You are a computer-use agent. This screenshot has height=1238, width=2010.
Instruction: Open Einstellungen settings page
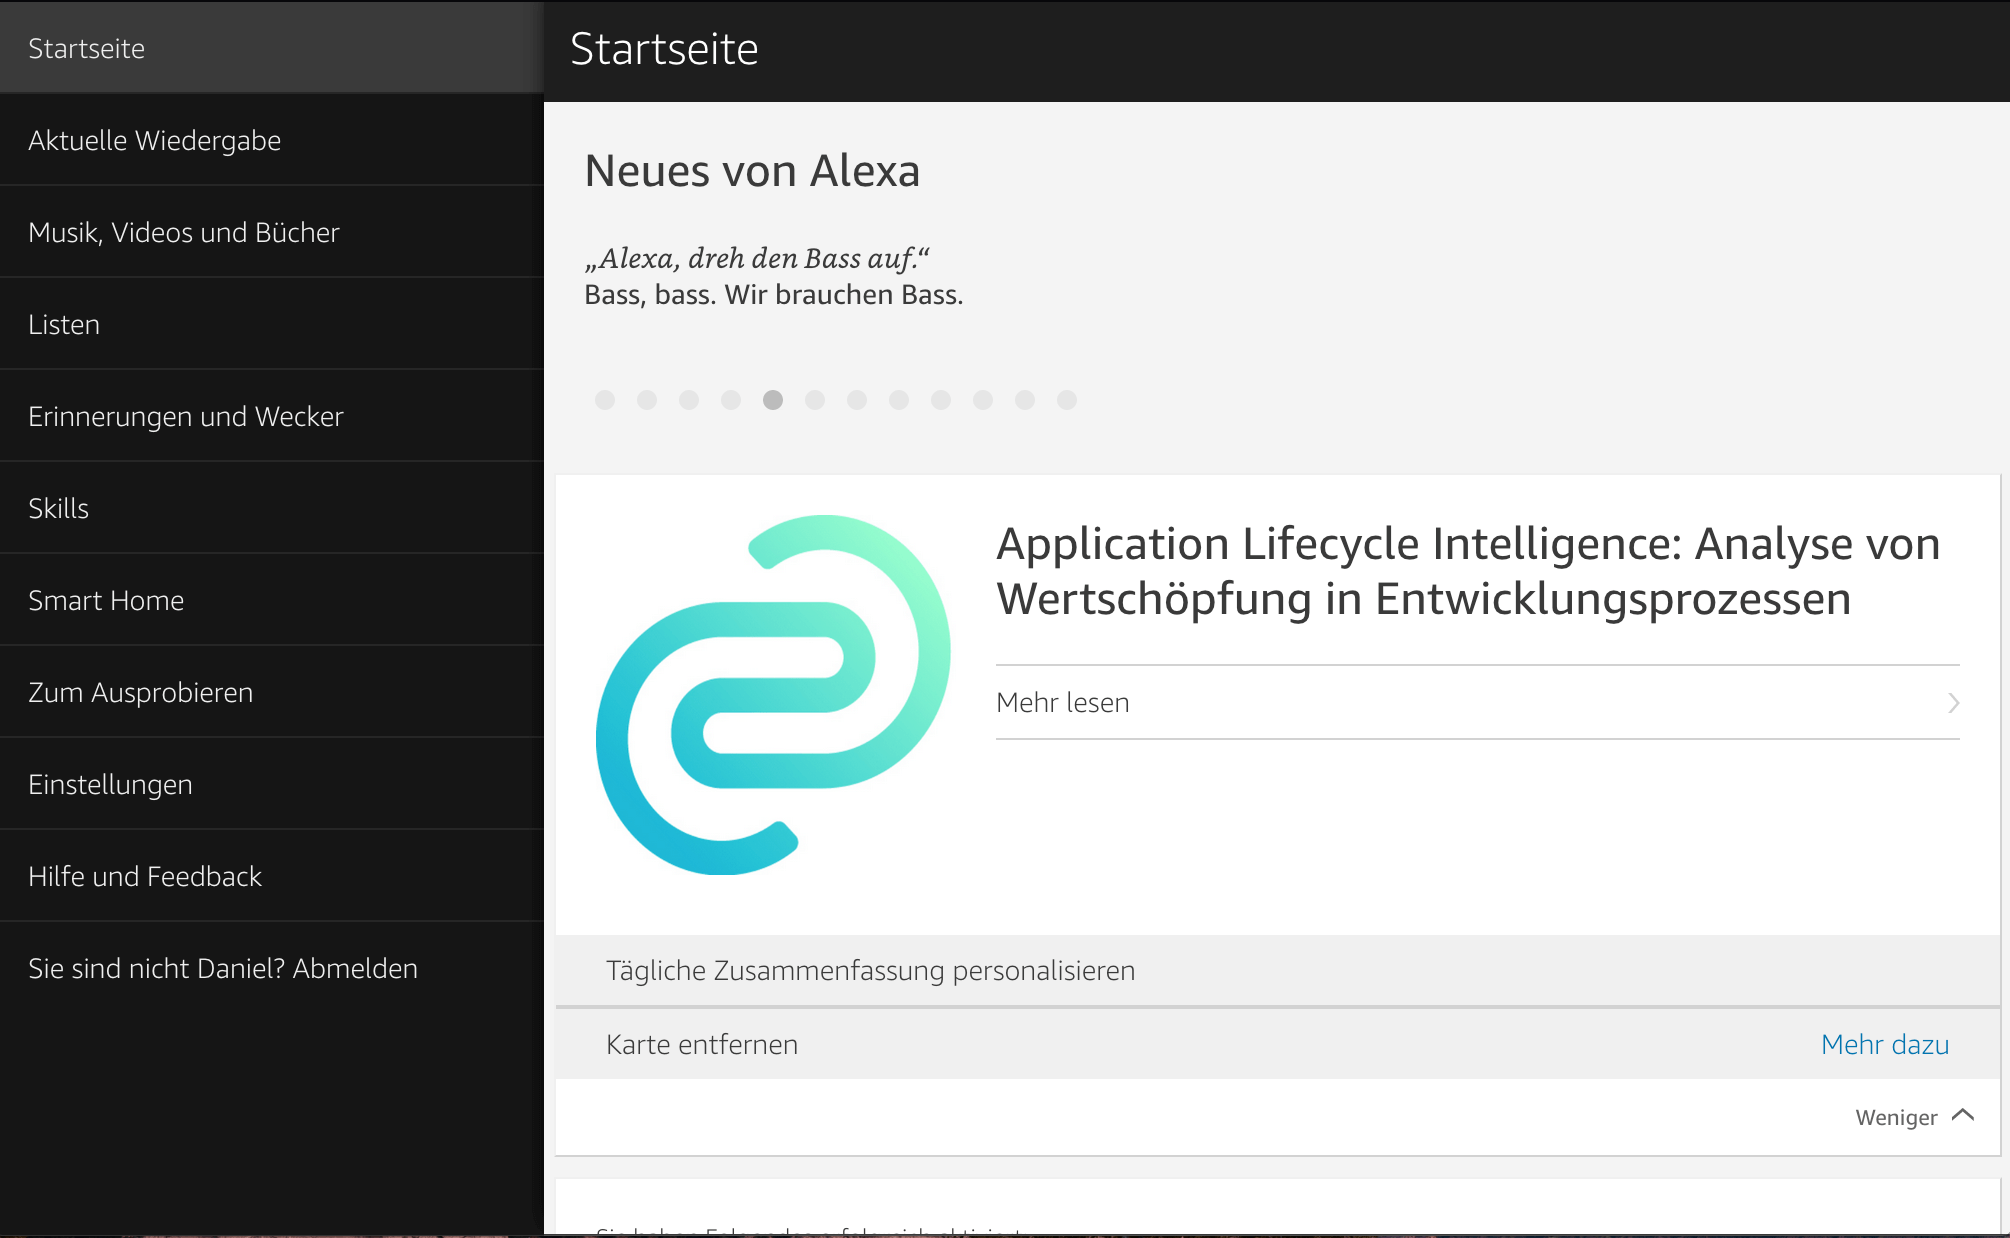(110, 784)
